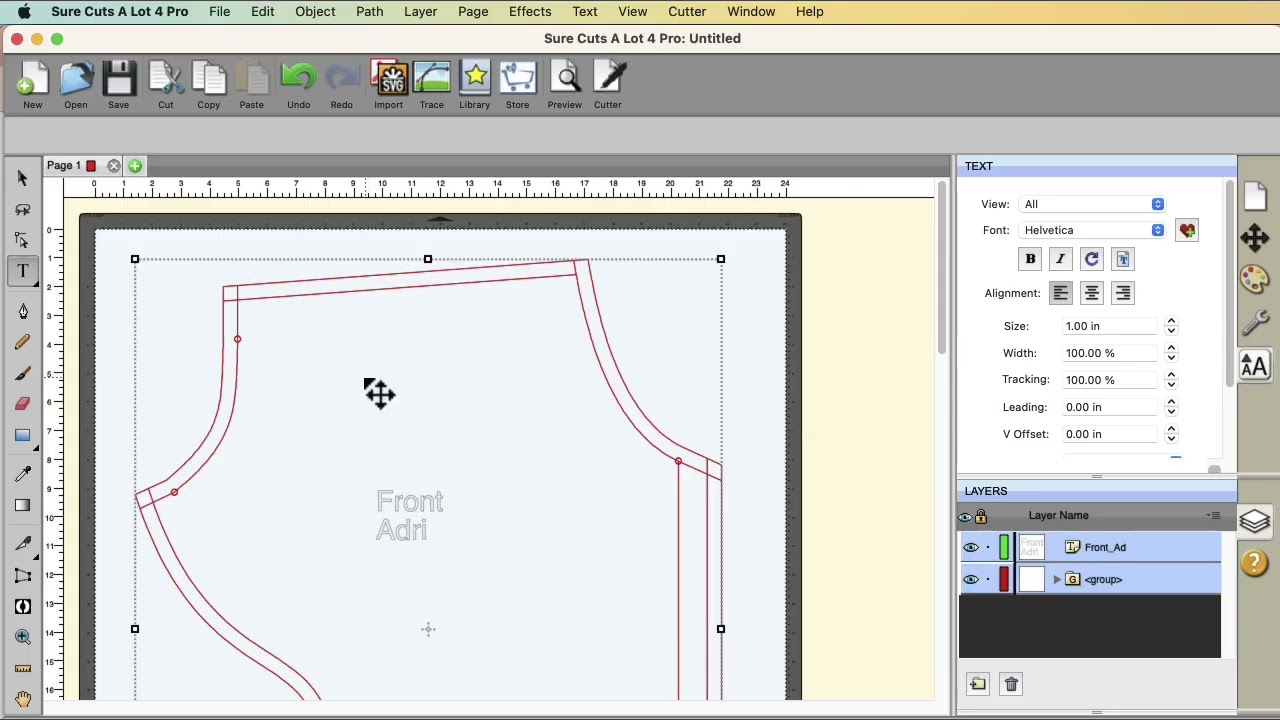Viewport: 1280px width, 720px height.
Task: Click the orange Help question icon
Action: 1255,563
